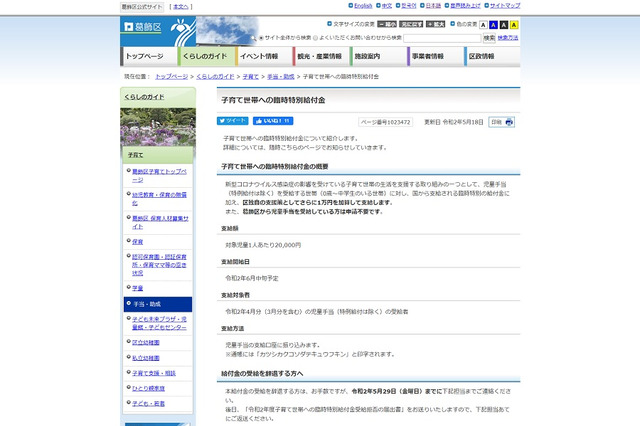Open the nursery vacancy status sidebar link
Image resolution: width=640 pixels, height=426 pixels.
[159, 265]
